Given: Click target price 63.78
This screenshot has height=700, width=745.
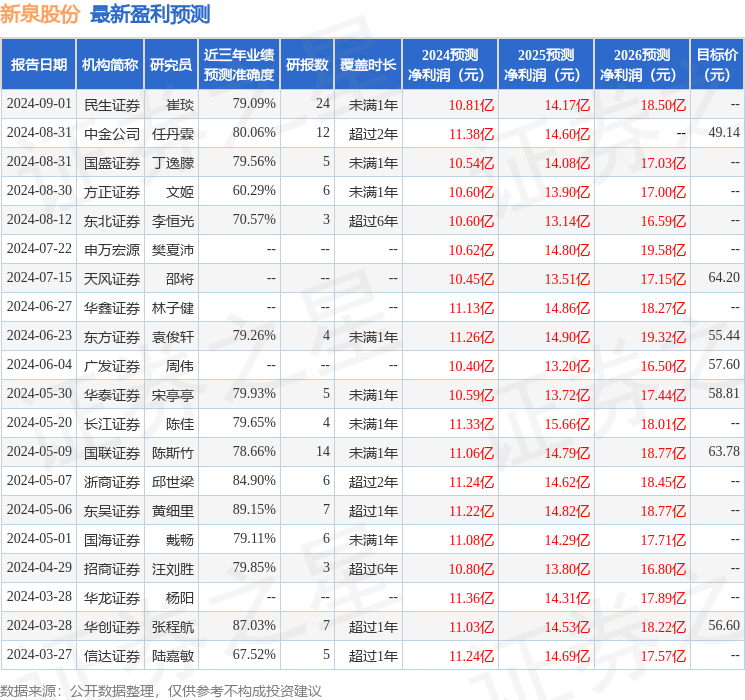Looking at the screenshot, I should pyautogui.click(x=724, y=451).
